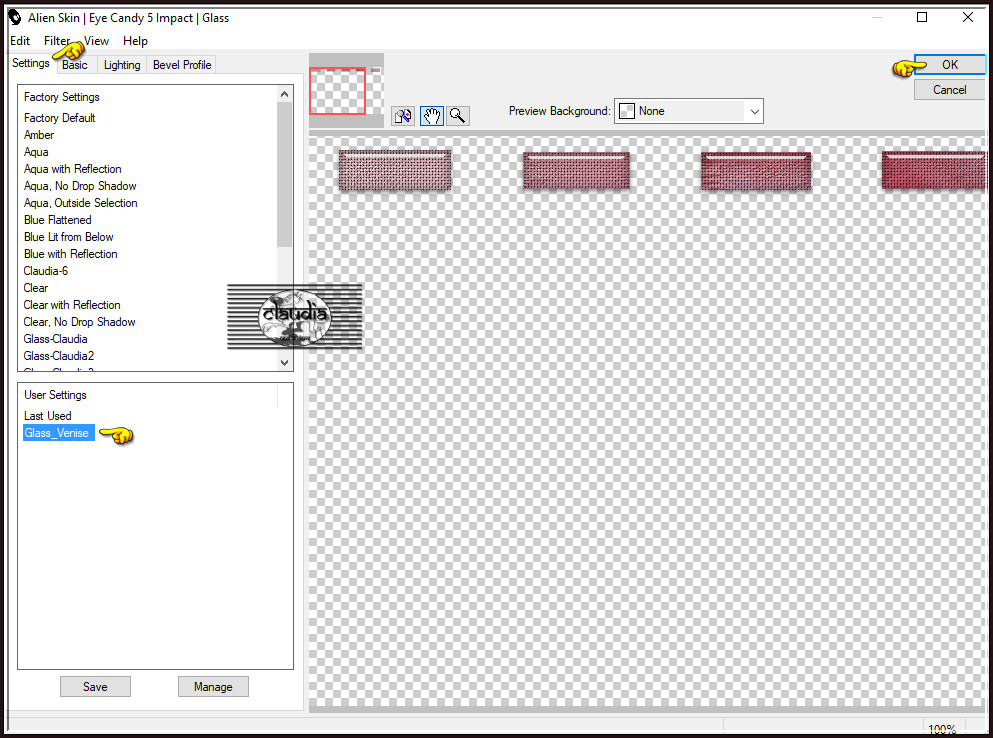Open the View menu
Screen dimensions: 993x738
(96, 41)
